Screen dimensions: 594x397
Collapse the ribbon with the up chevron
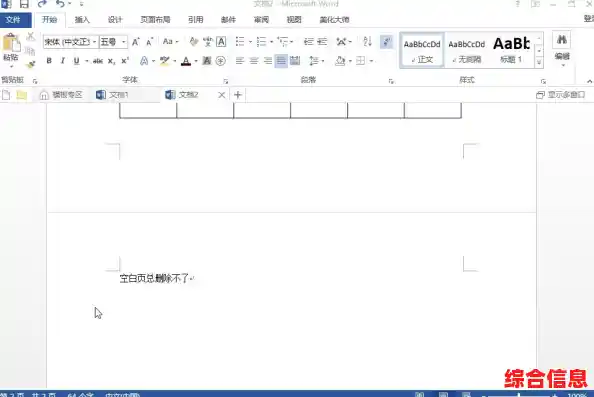point(589,81)
